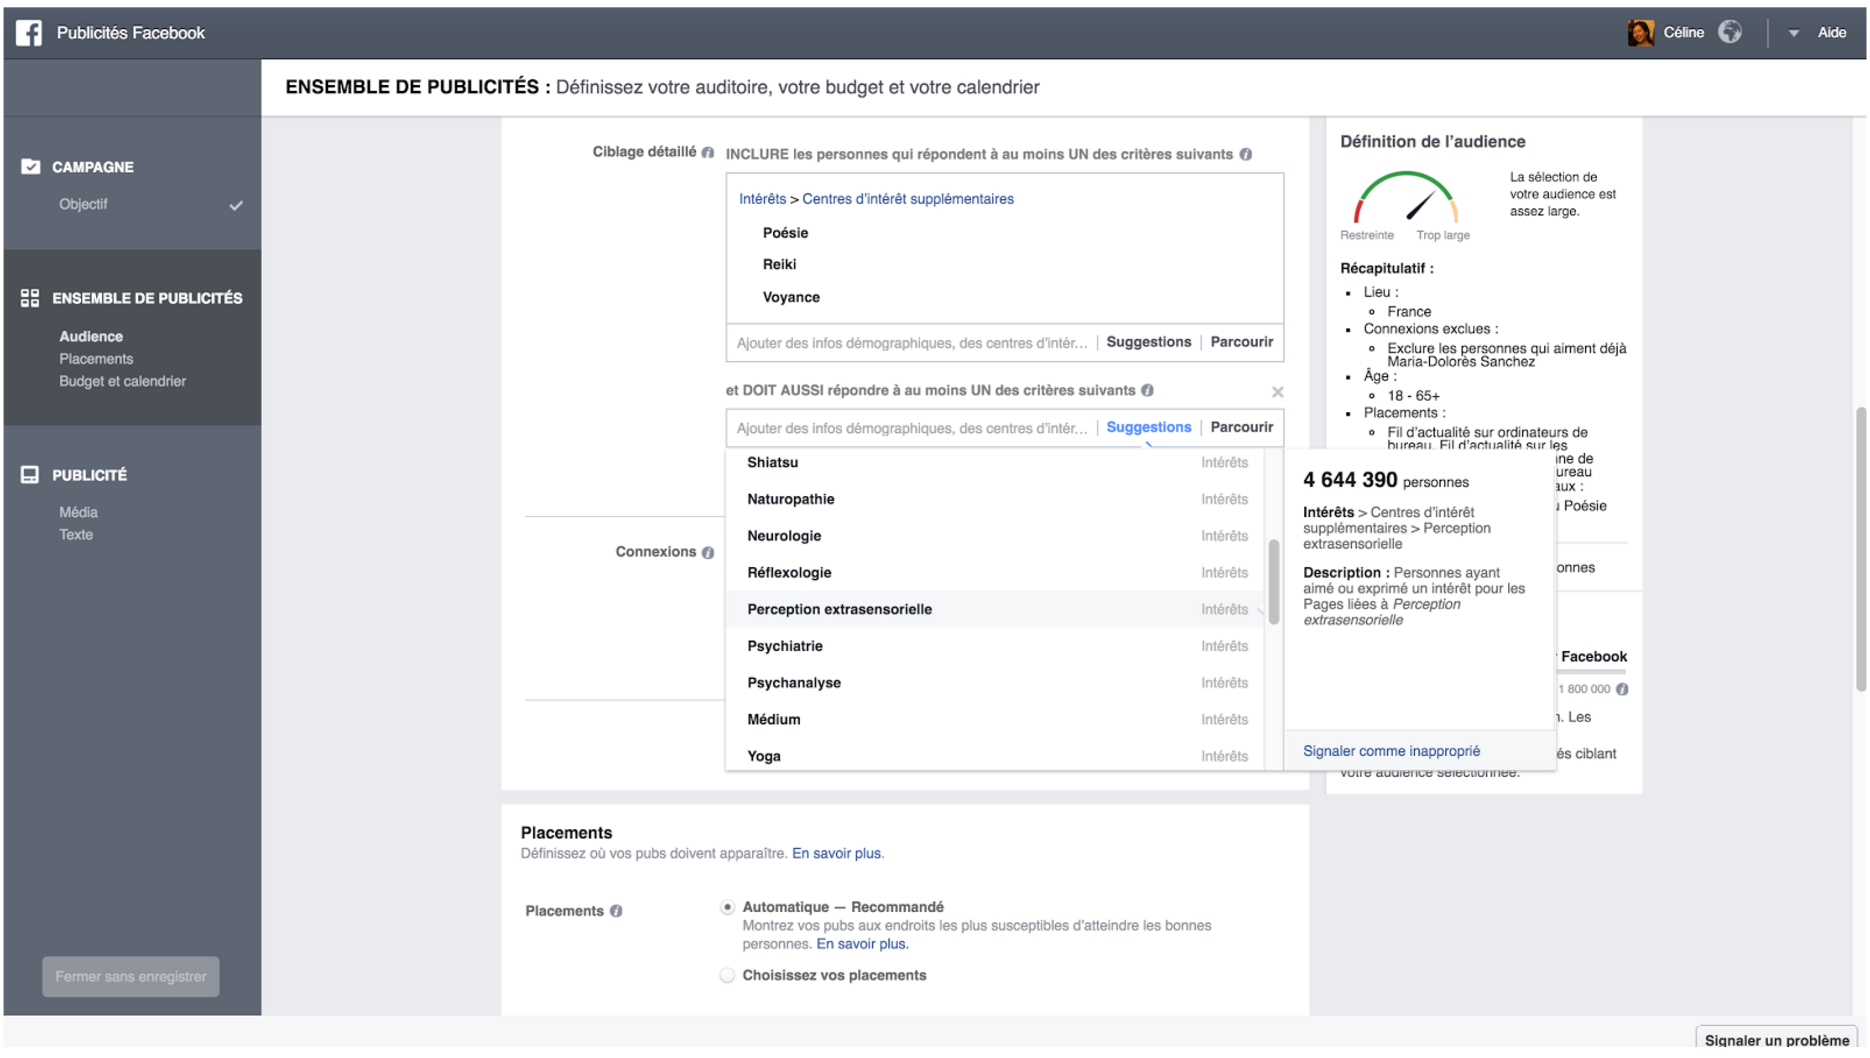Click the second targeting search input field
The width and height of the screenshot is (1870, 1058).
point(911,428)
